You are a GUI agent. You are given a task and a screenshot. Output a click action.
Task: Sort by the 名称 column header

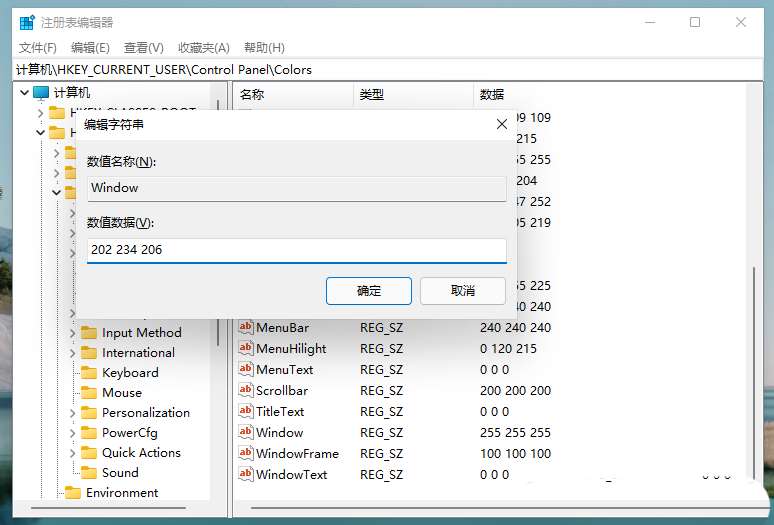click(x=290, y=95)
